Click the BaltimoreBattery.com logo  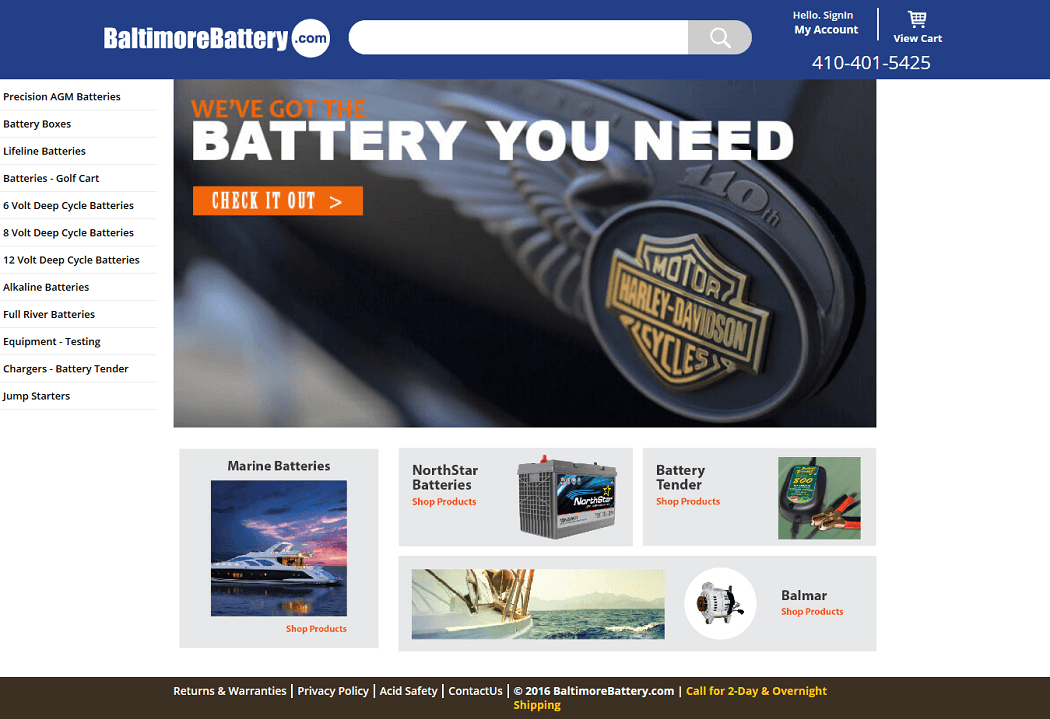click(217, 38)
